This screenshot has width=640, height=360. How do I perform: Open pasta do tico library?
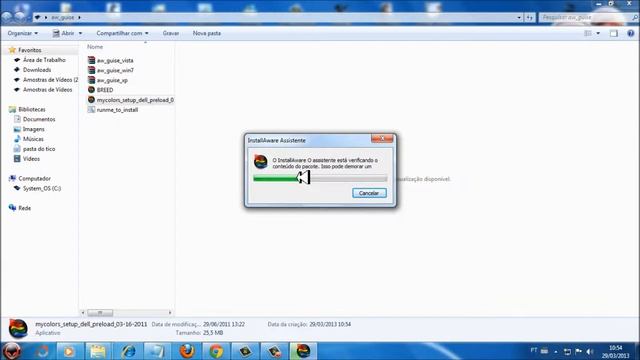(39, 149)
